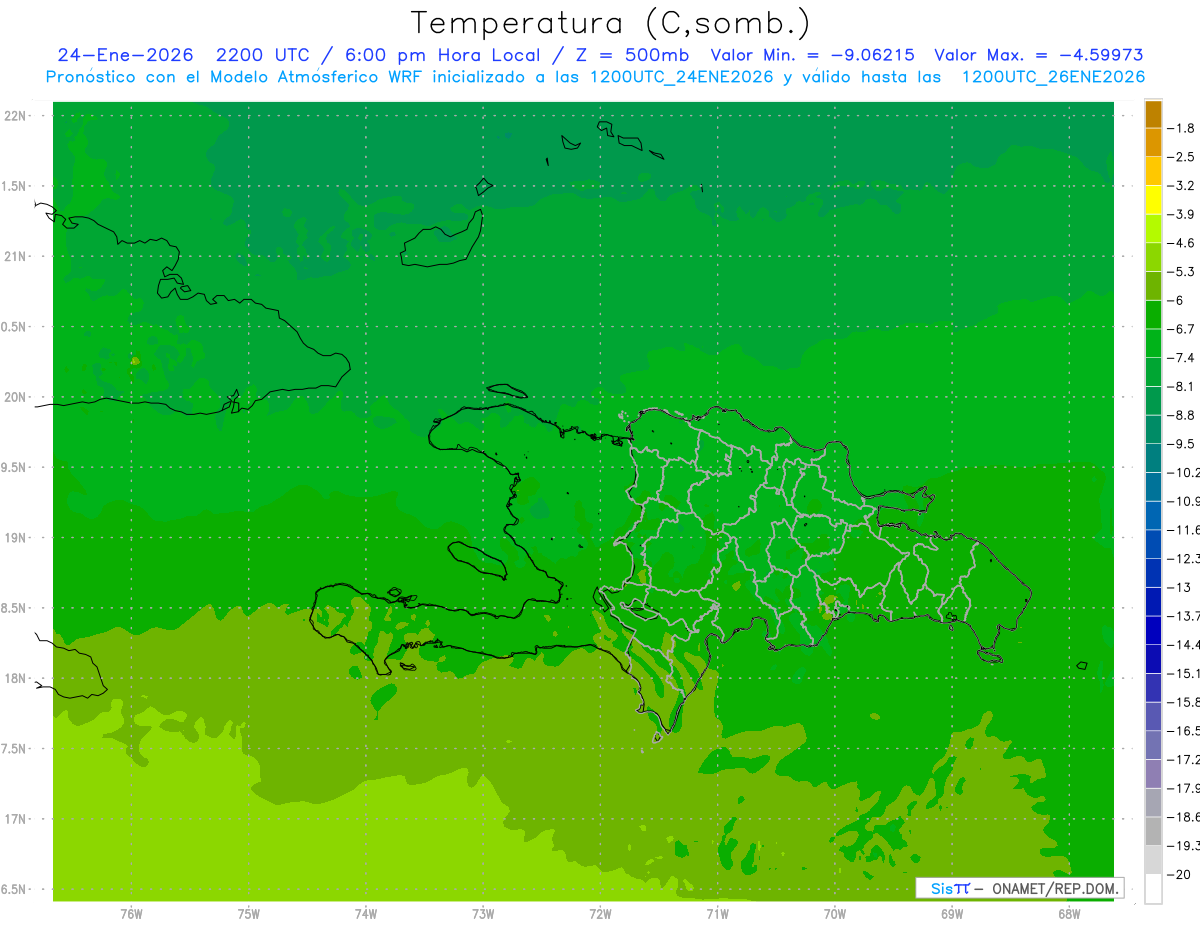Image resolution: width=1200 pixels, height=927 pixels.
Task: Click the '75W' longitude label
Action: [249, 914]
